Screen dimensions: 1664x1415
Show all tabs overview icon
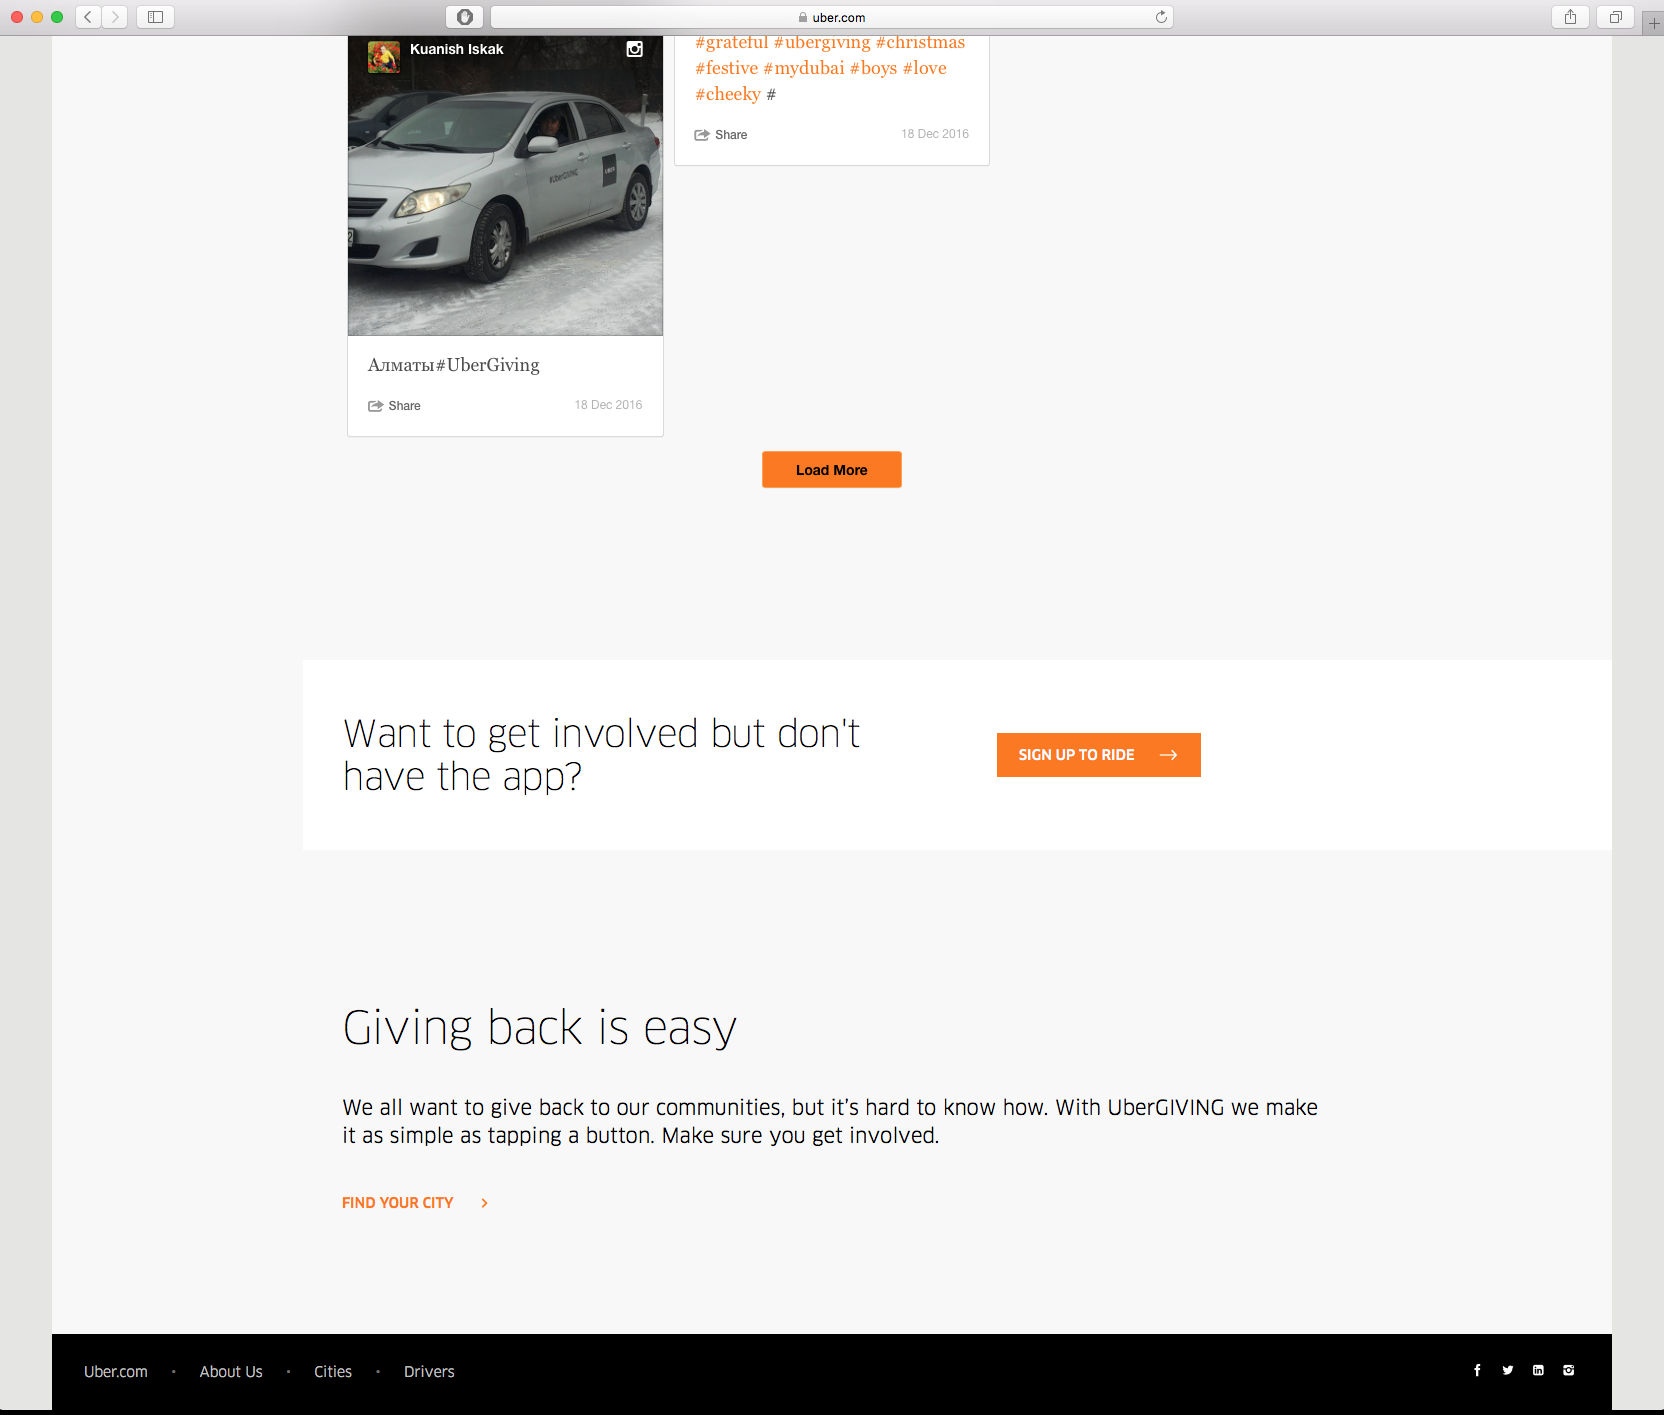1615,17
